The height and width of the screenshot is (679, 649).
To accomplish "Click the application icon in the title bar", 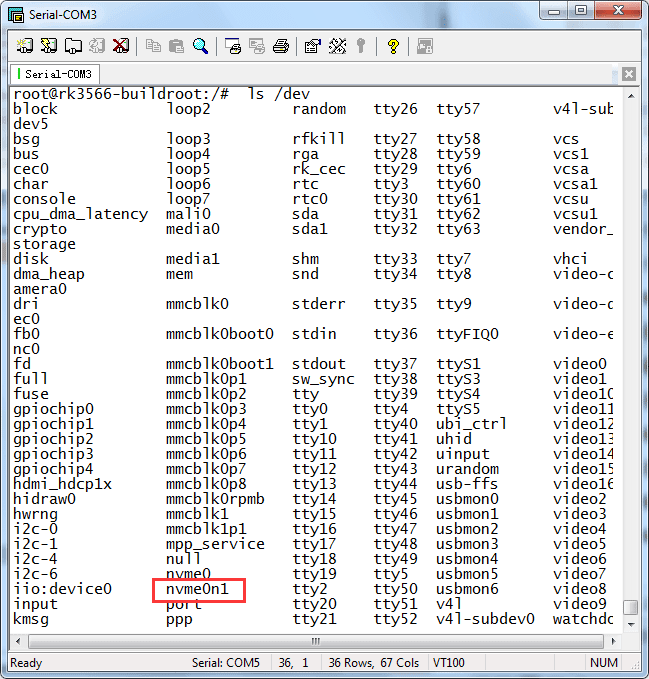I will tap(16, 15).
